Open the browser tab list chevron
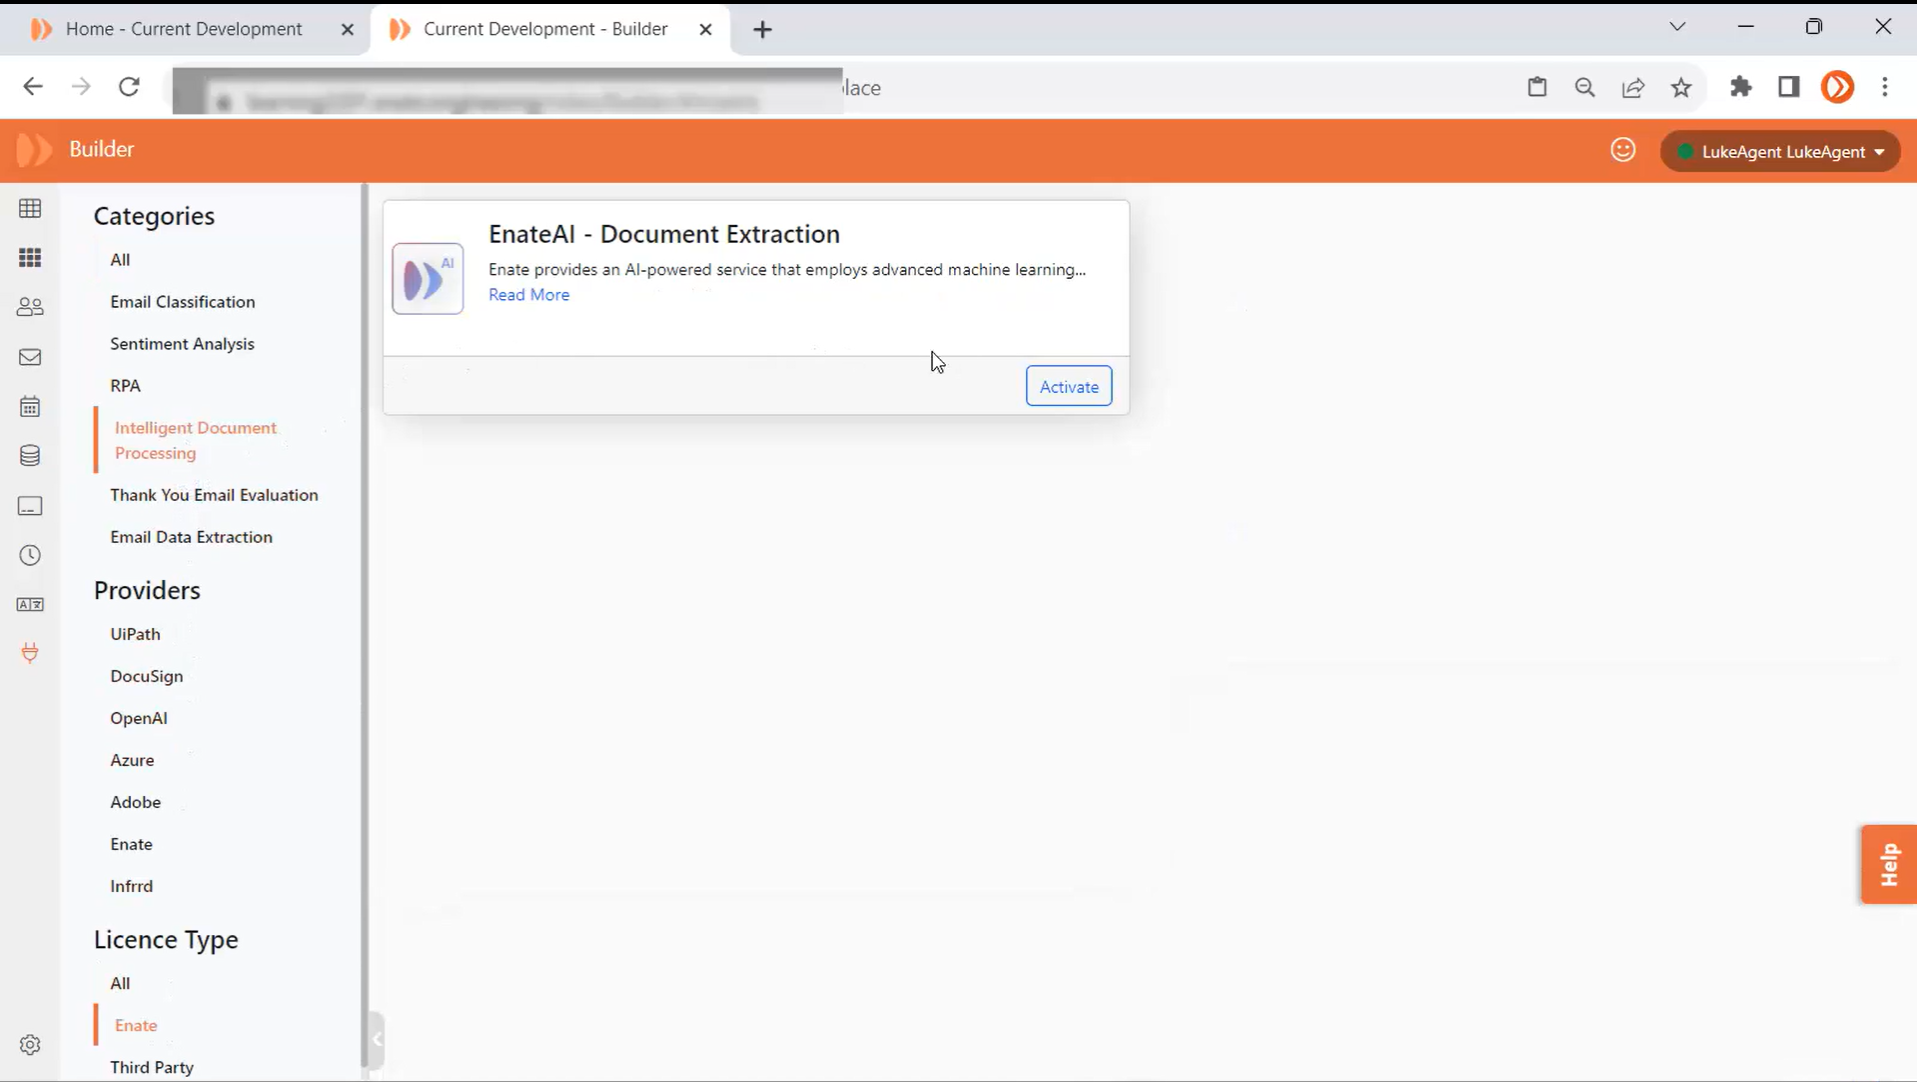The width and height of the screenshot is (1917, 1082). (1677, 27)
